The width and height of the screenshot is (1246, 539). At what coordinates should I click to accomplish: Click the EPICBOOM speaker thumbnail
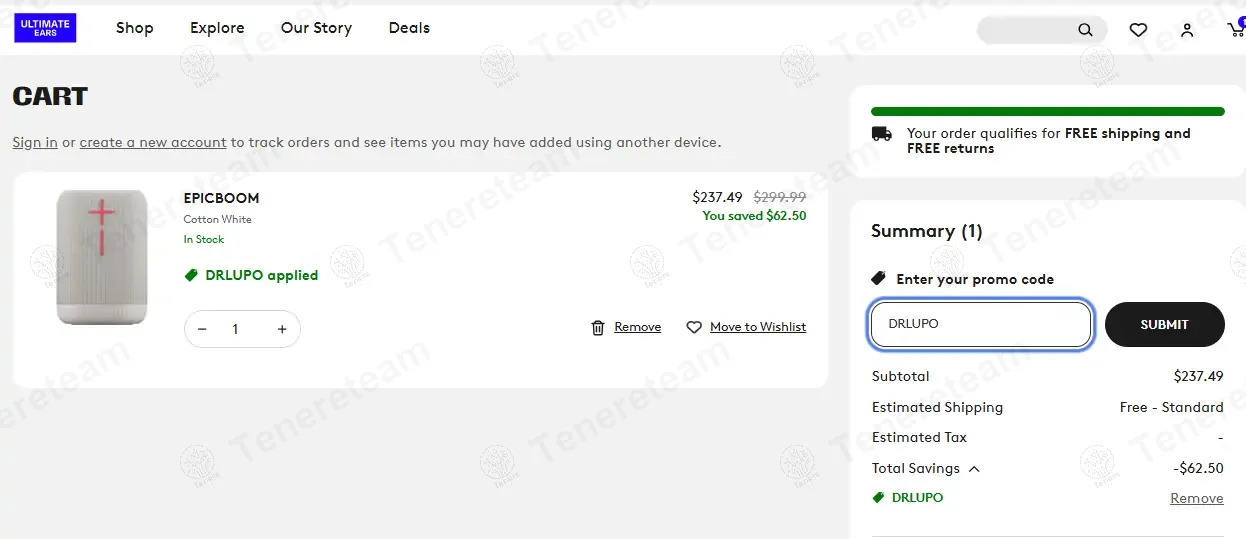tap(102, 257)
